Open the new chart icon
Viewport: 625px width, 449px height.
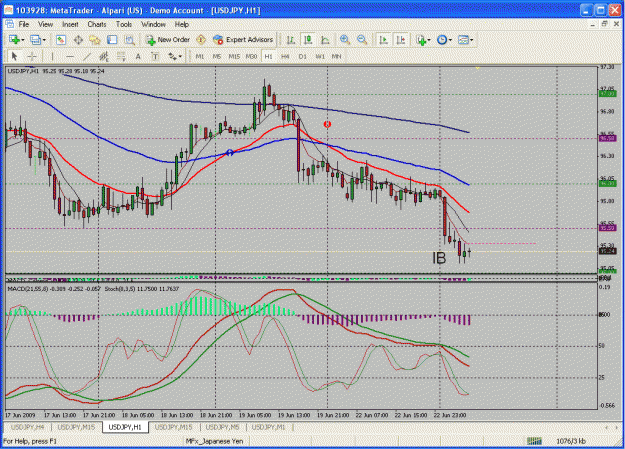tap(14, 40)
